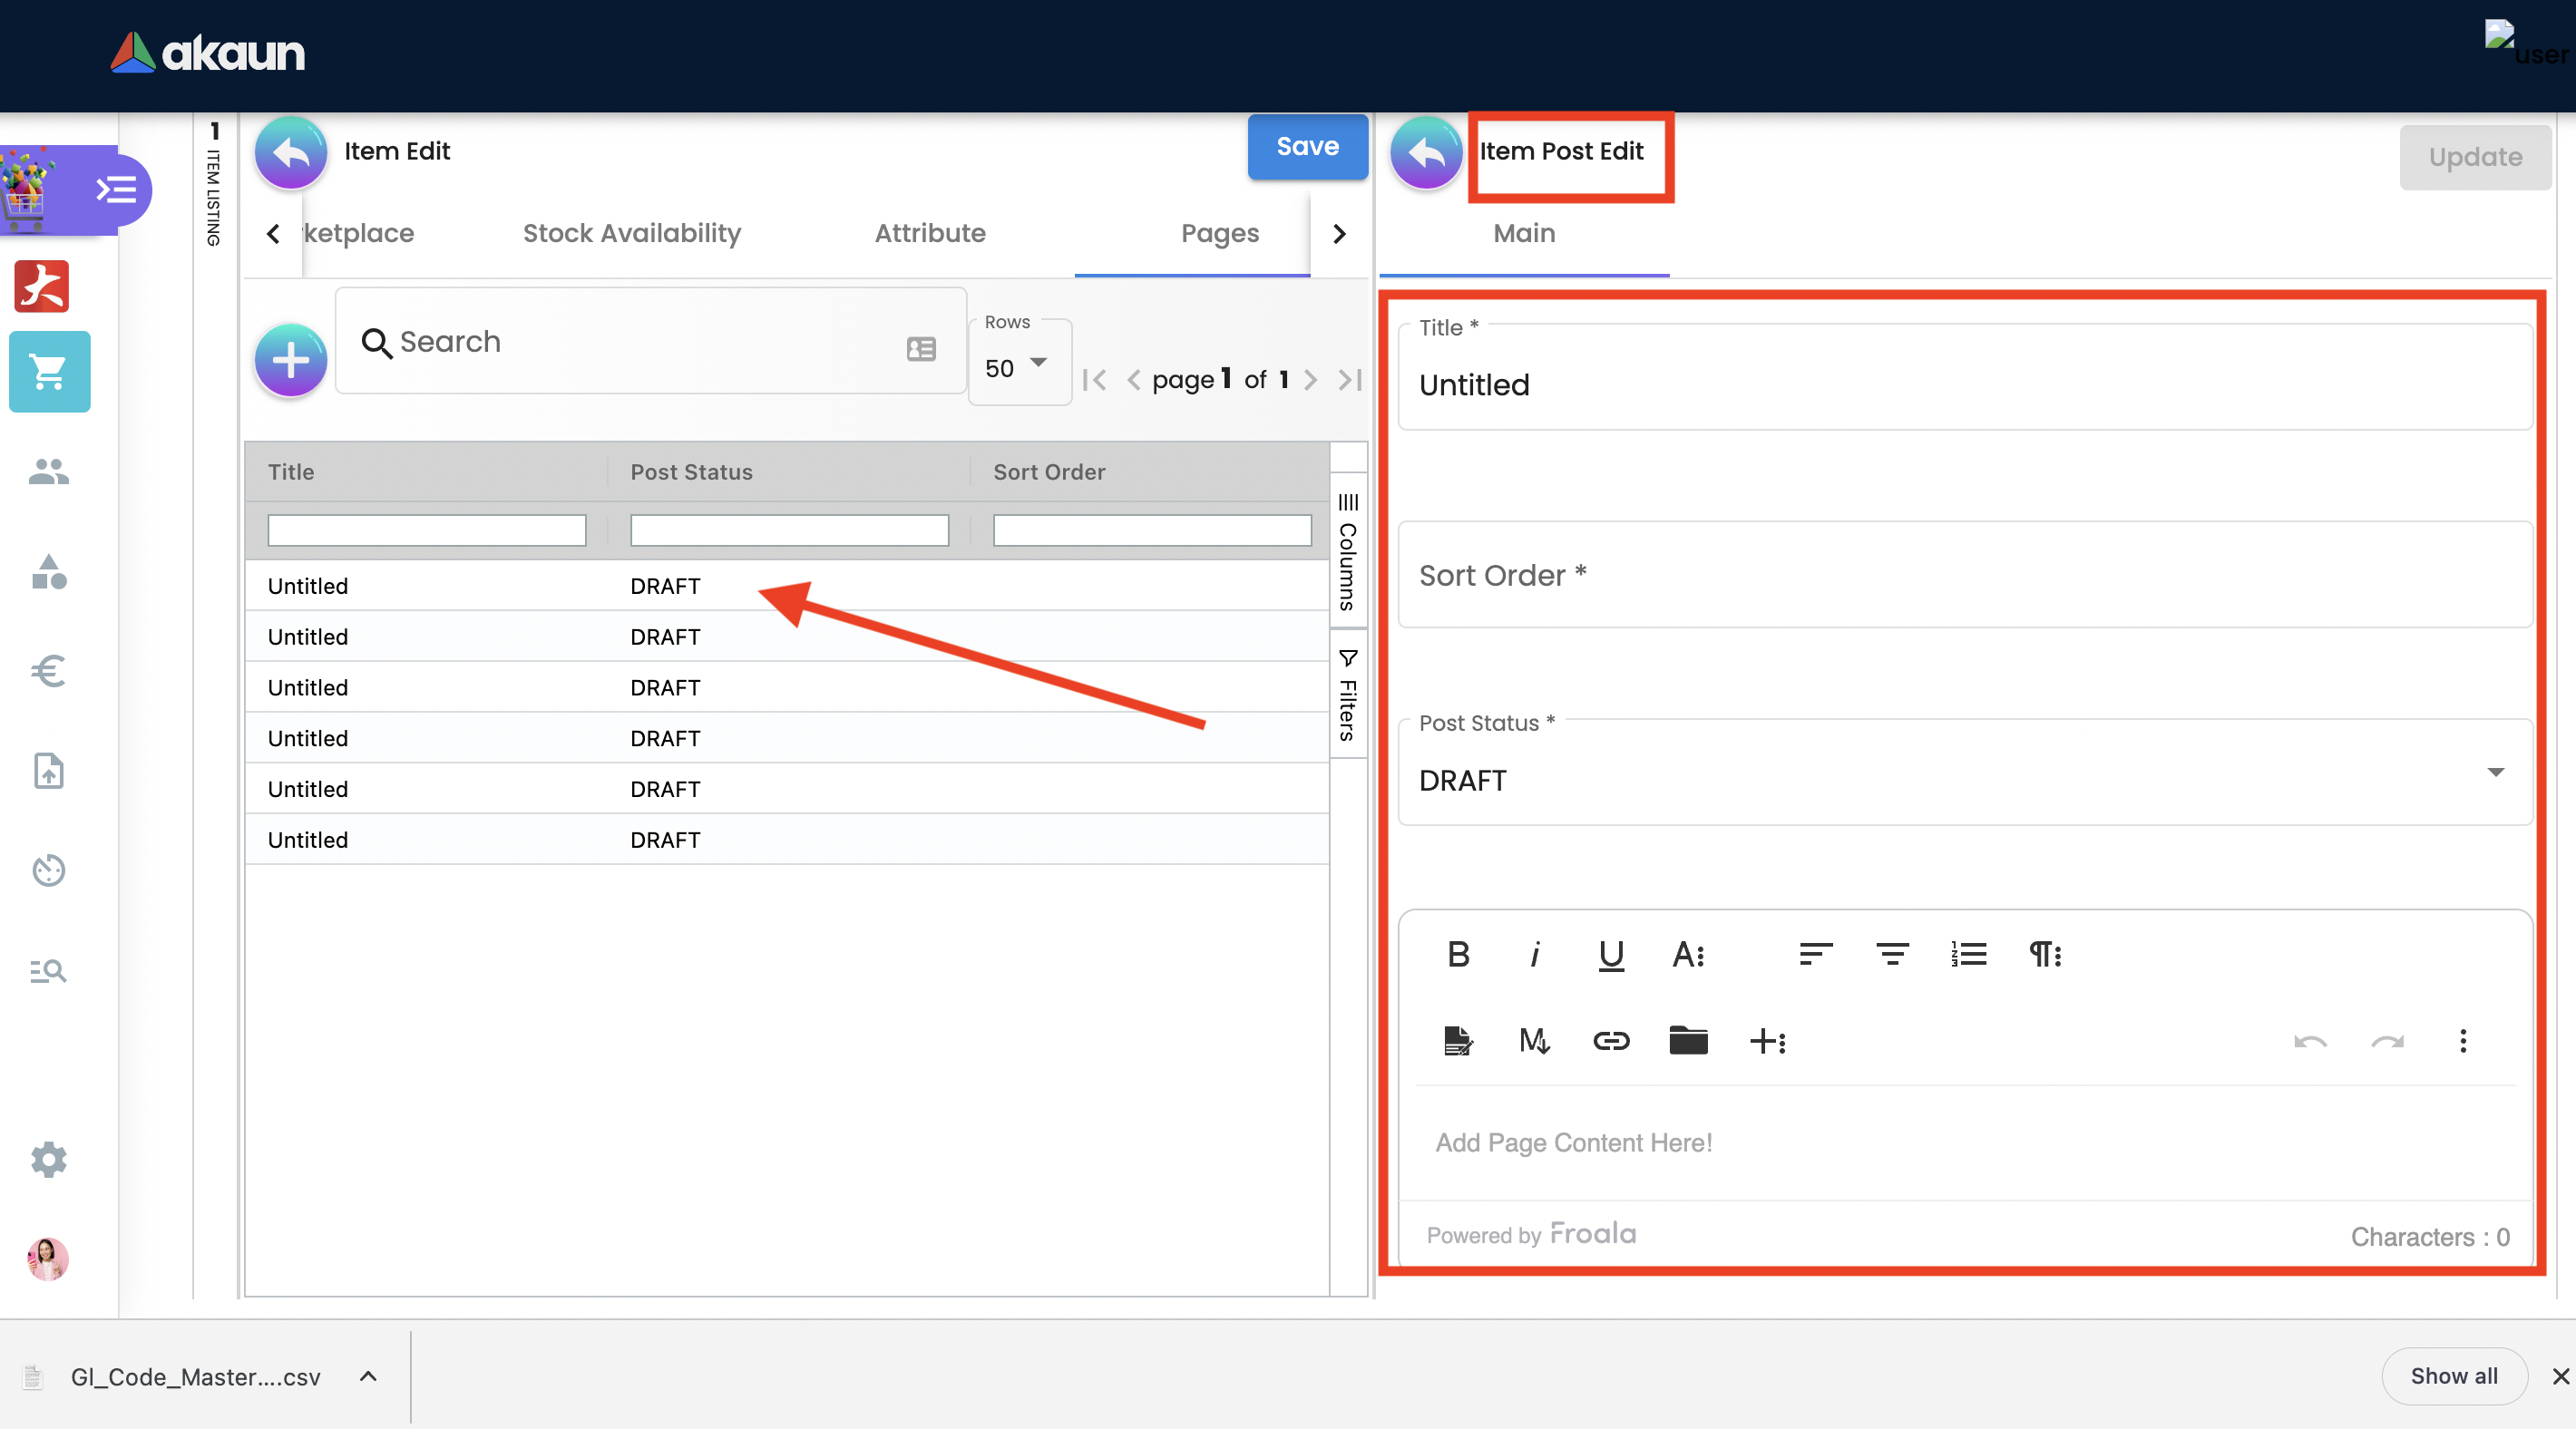This screenshot has width=2576, height=1429.
Task: Apply underline formatting in editor
Action: point(1610,954)
